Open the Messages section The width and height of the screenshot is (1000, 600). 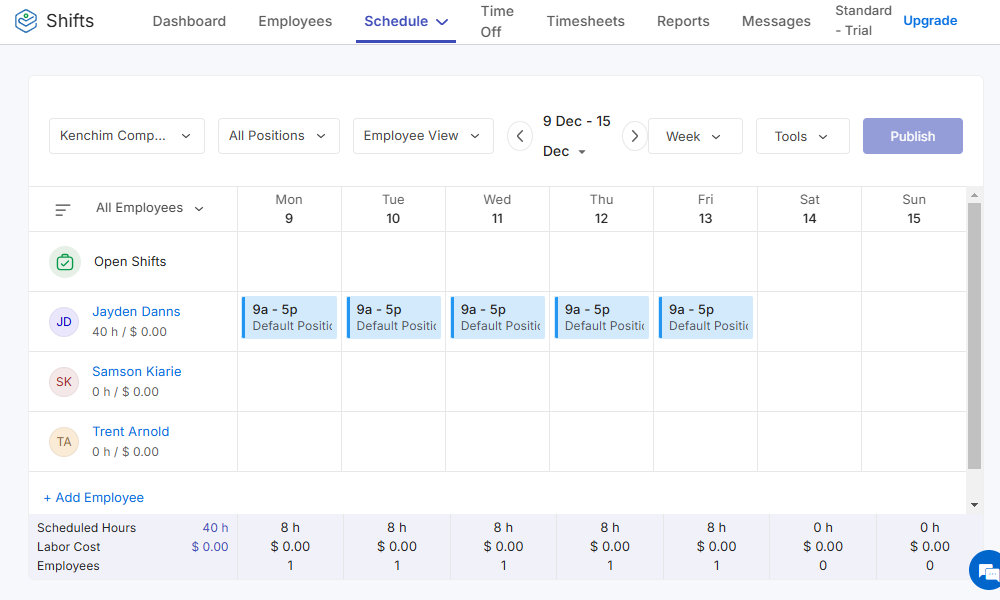776,21
